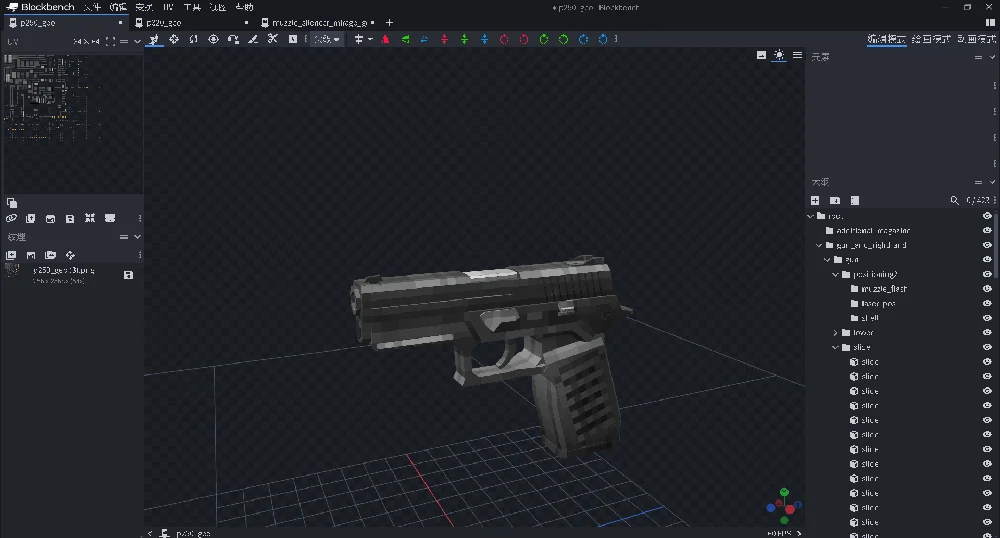1000x538 pixels.
Task: Select the p250_geo texture entry
Action: (71, 274)
